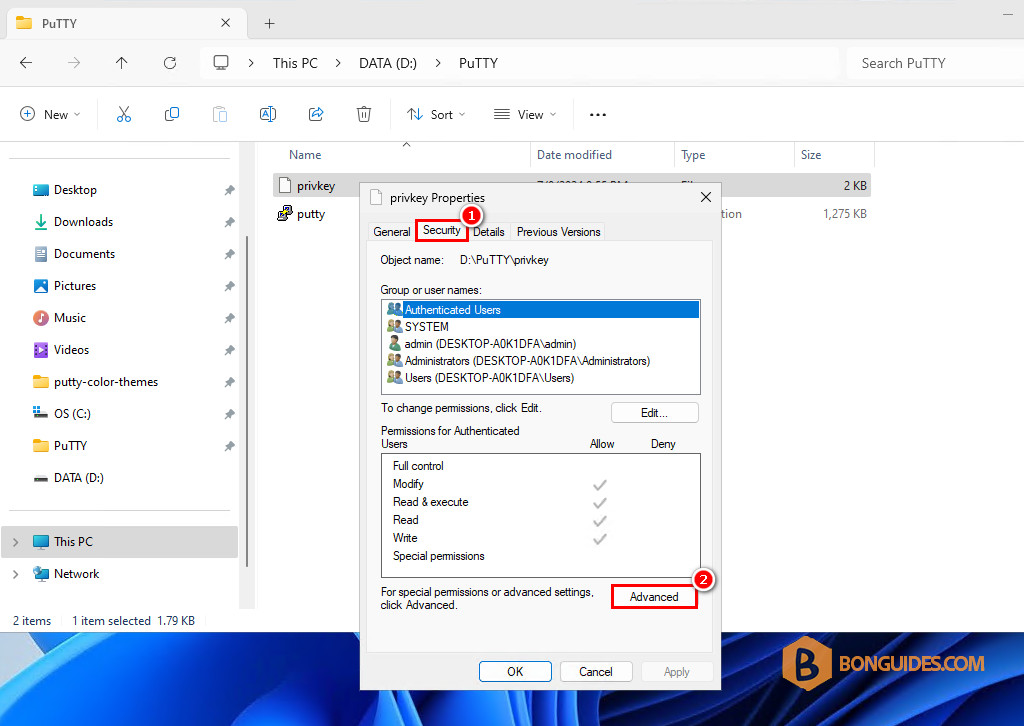Image resolution: width=1024 pixels, height=726 pixels.
Task: Open the View dropdown
Action: pos(525,114)
